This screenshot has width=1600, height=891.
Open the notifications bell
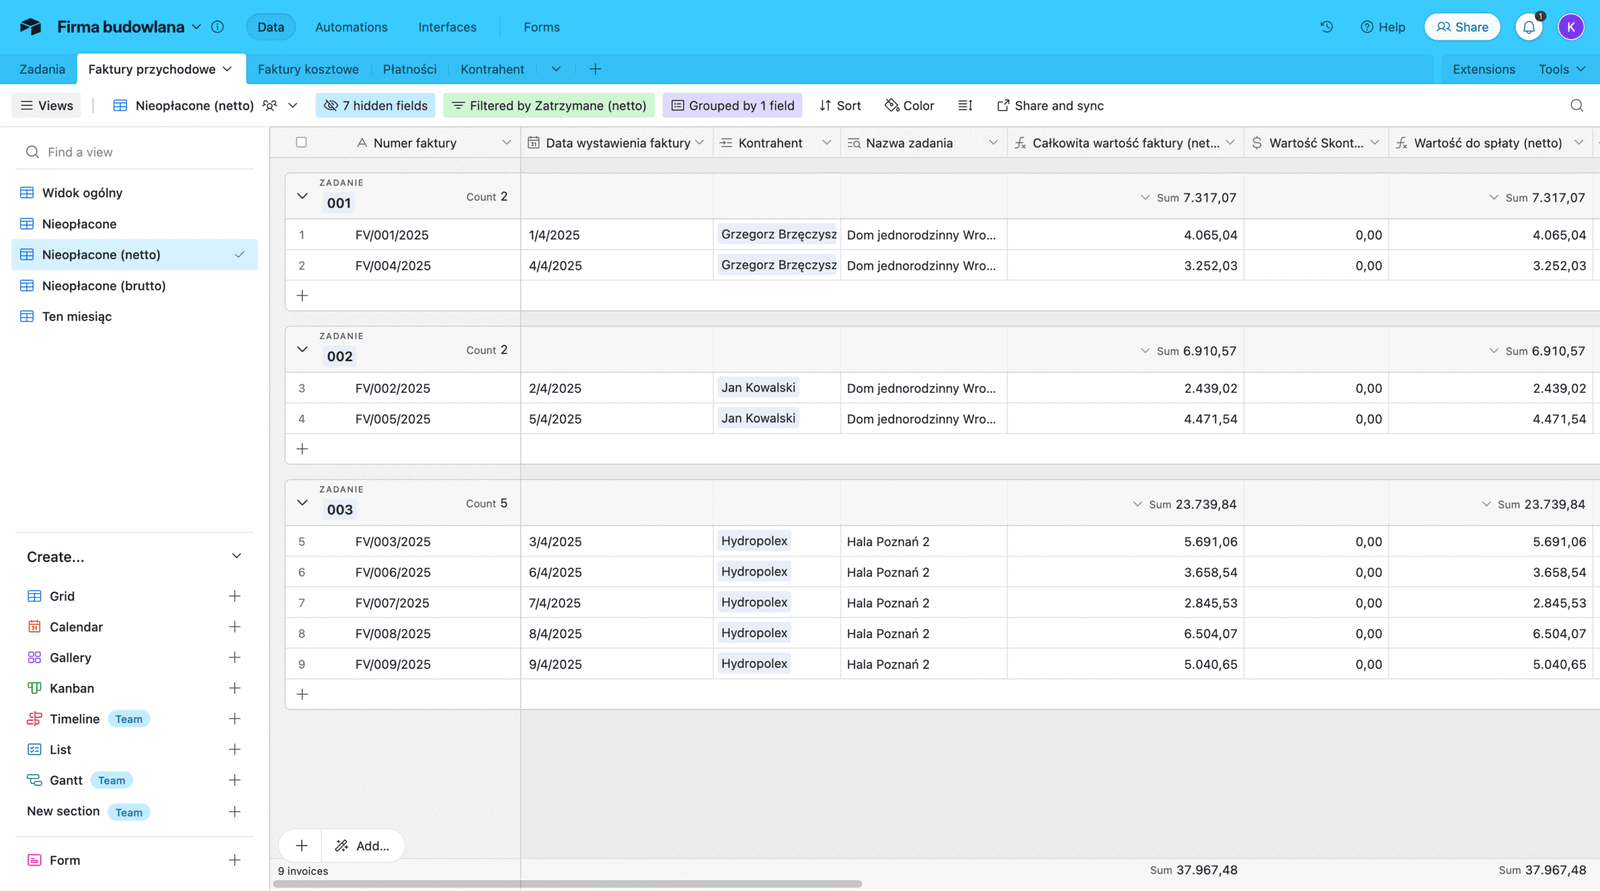(1528, 27)
